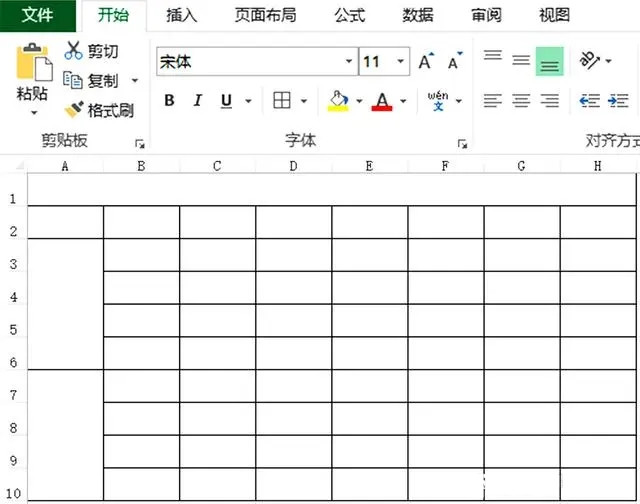The height and width of the screenshot is (504, 640).
Task: Open the paste options dropdown arrow
Action: point(34,113)
